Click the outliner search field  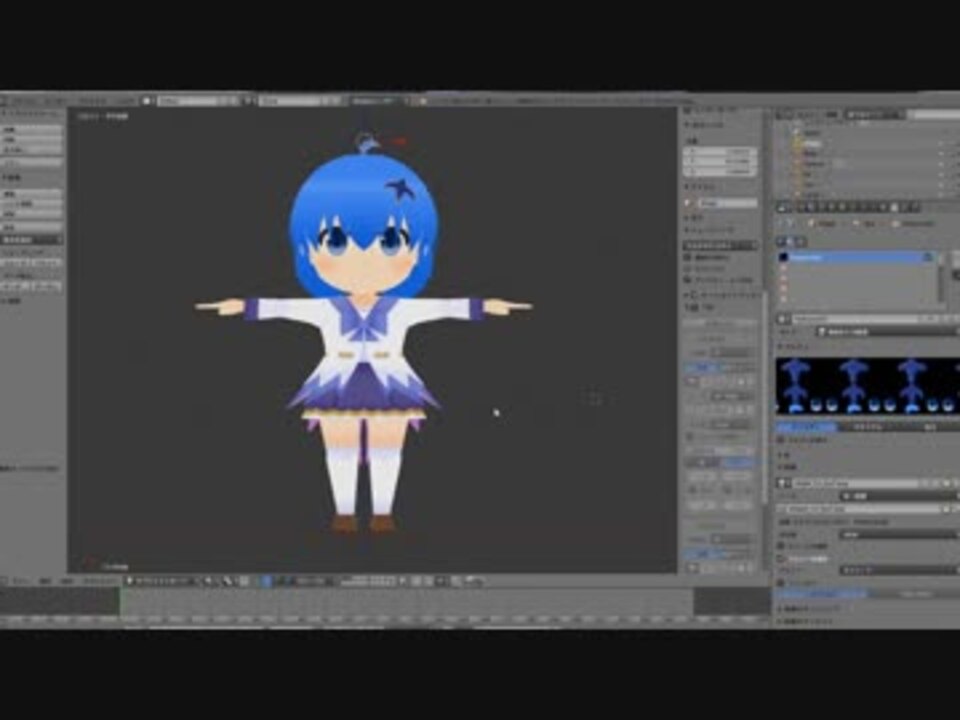(934, 114)
